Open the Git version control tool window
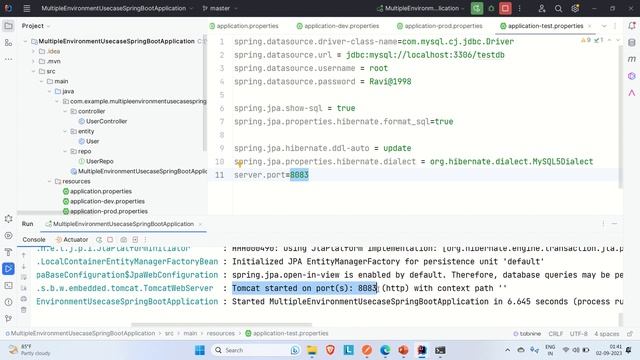 click(8, 318)
